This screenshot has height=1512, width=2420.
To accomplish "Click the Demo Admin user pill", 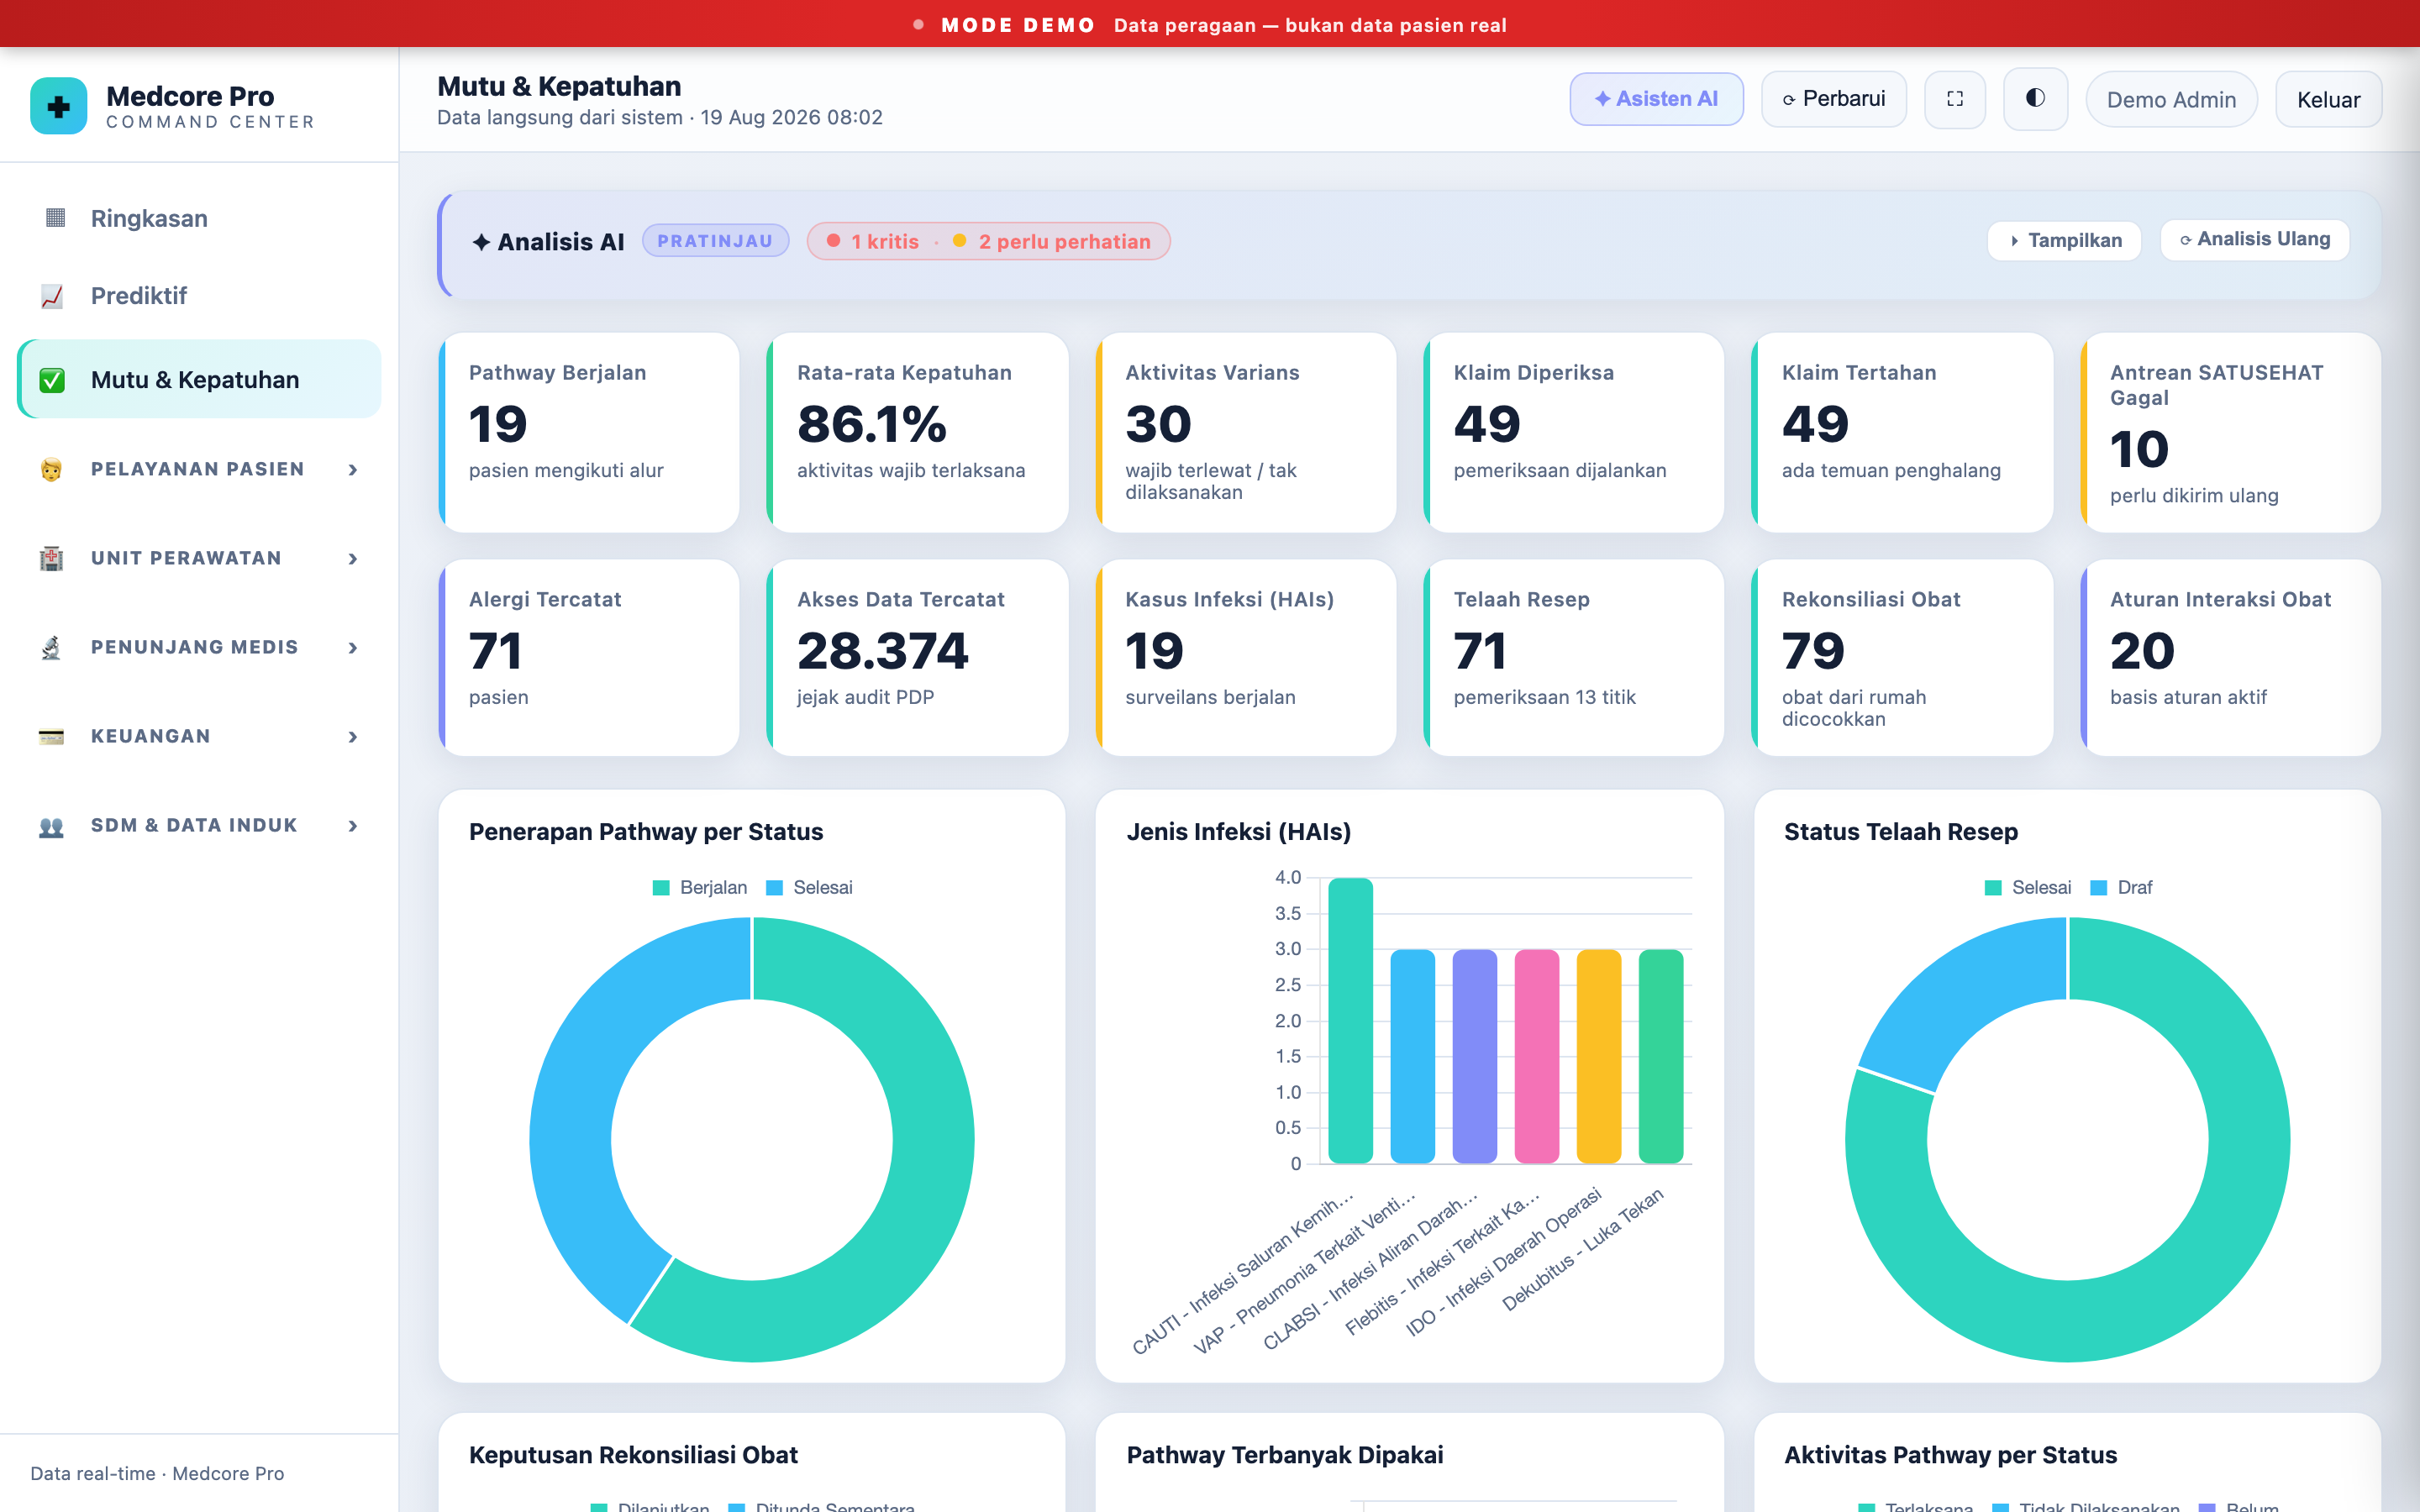I will (2171, 100).
